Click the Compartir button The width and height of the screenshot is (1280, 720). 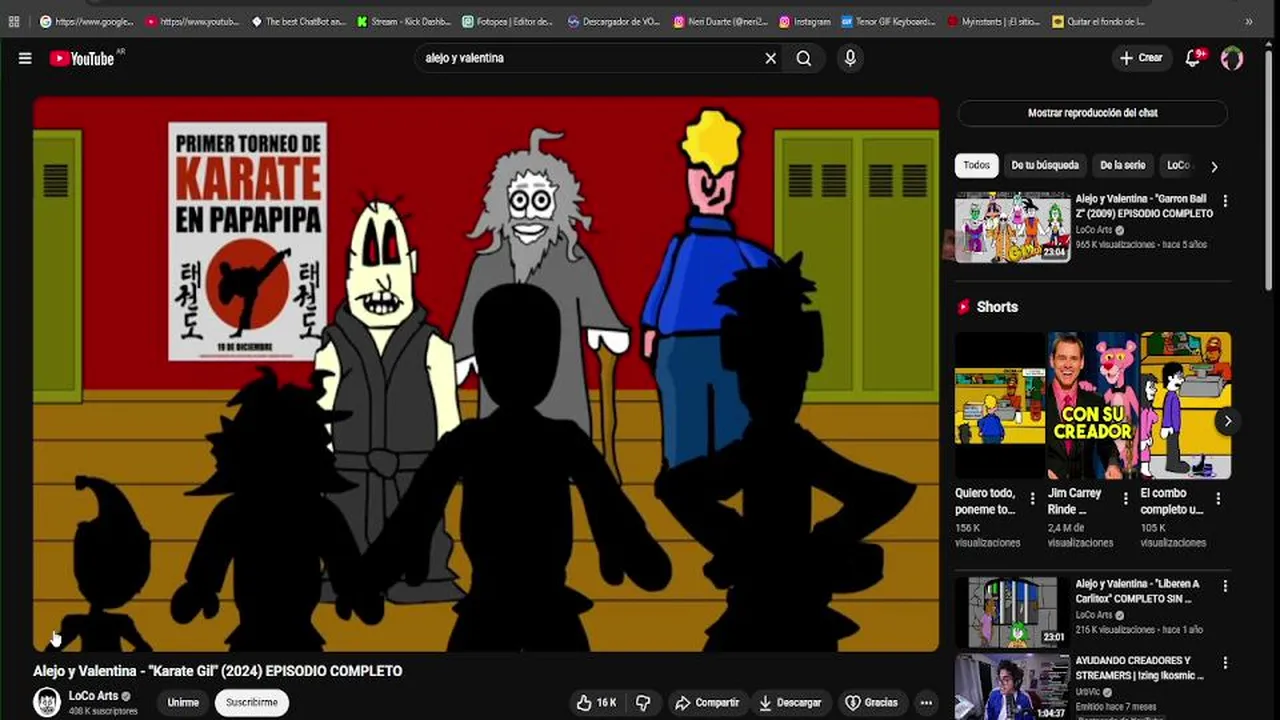(707, 702)
